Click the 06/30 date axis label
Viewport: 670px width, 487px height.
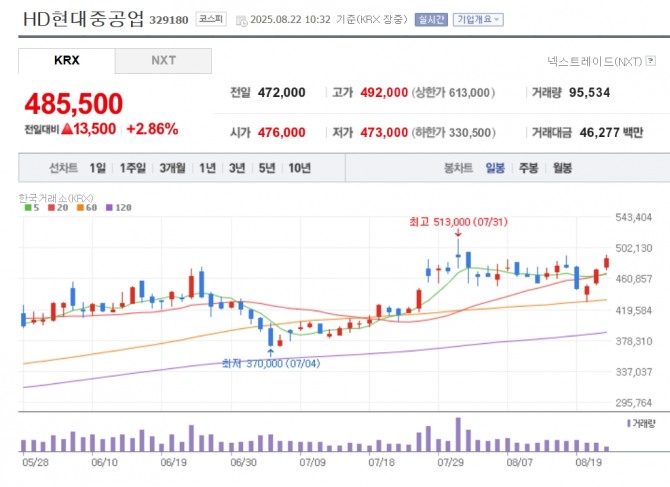tap(243, 462)
